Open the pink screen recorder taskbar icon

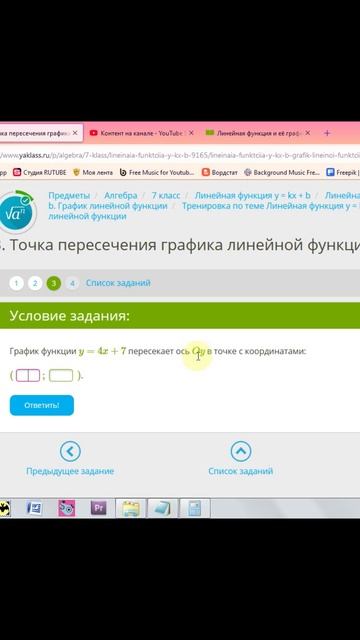[67, 508]
